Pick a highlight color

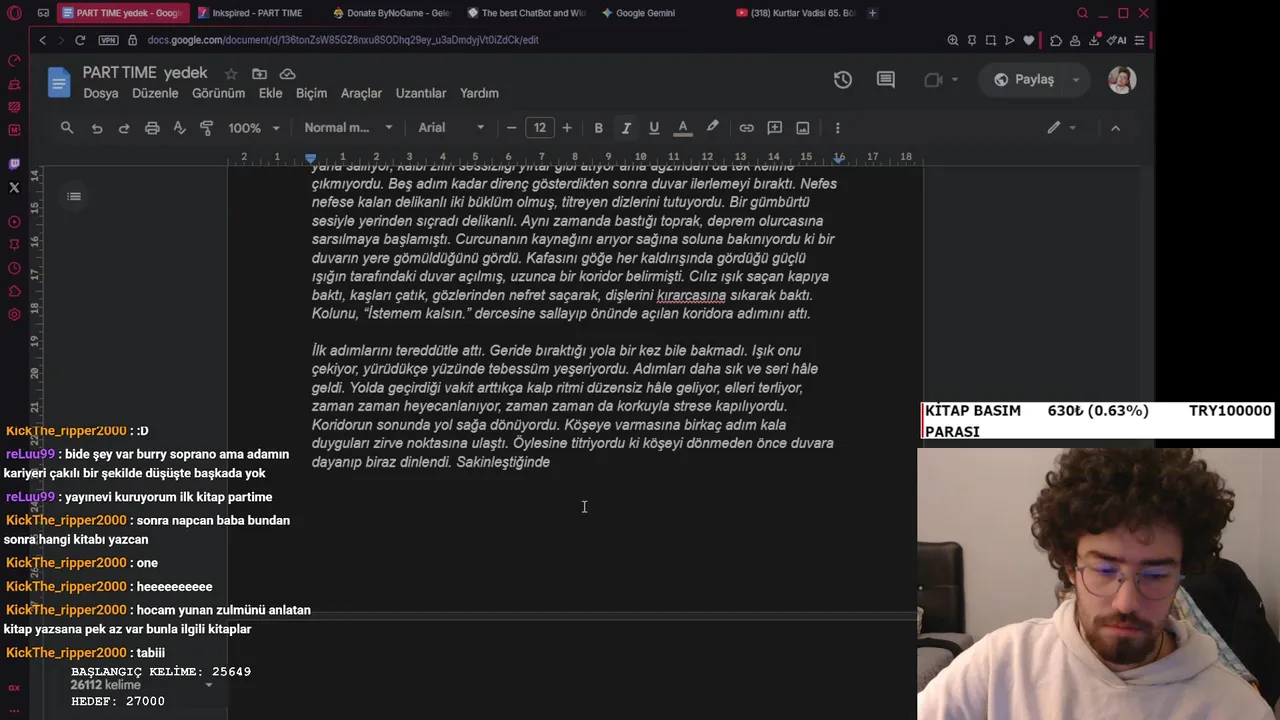click(x=712, y=128)
